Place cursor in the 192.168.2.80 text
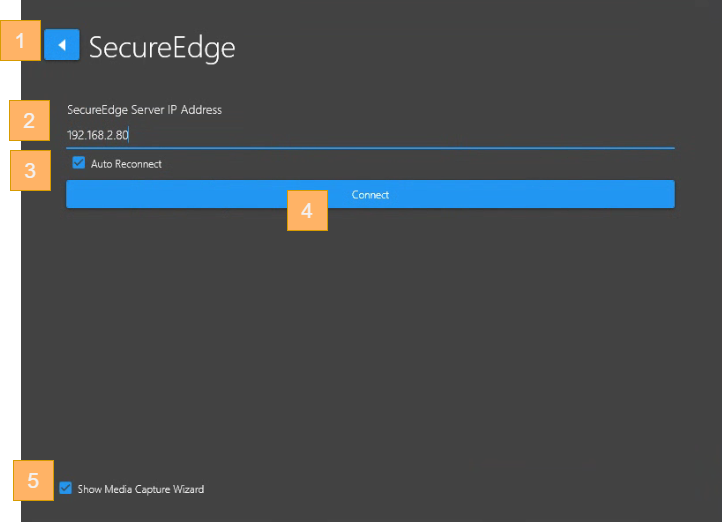Screen dimensions: 723x522 coord(97,135)
